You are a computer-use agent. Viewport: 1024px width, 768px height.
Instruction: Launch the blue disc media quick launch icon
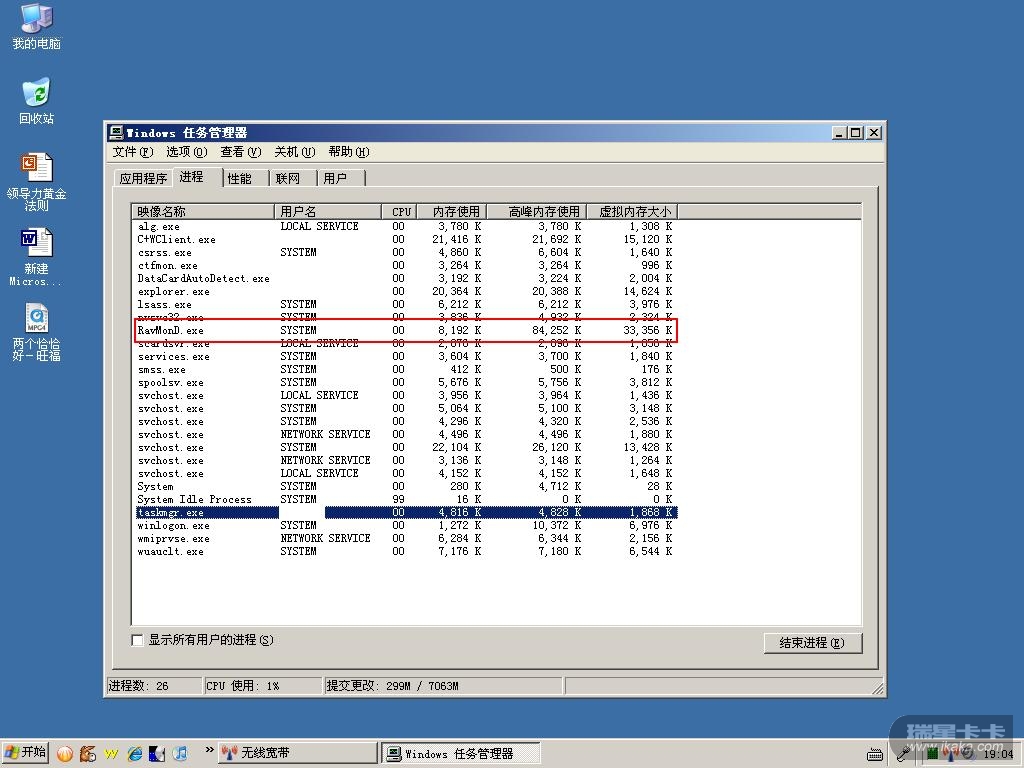157,754
